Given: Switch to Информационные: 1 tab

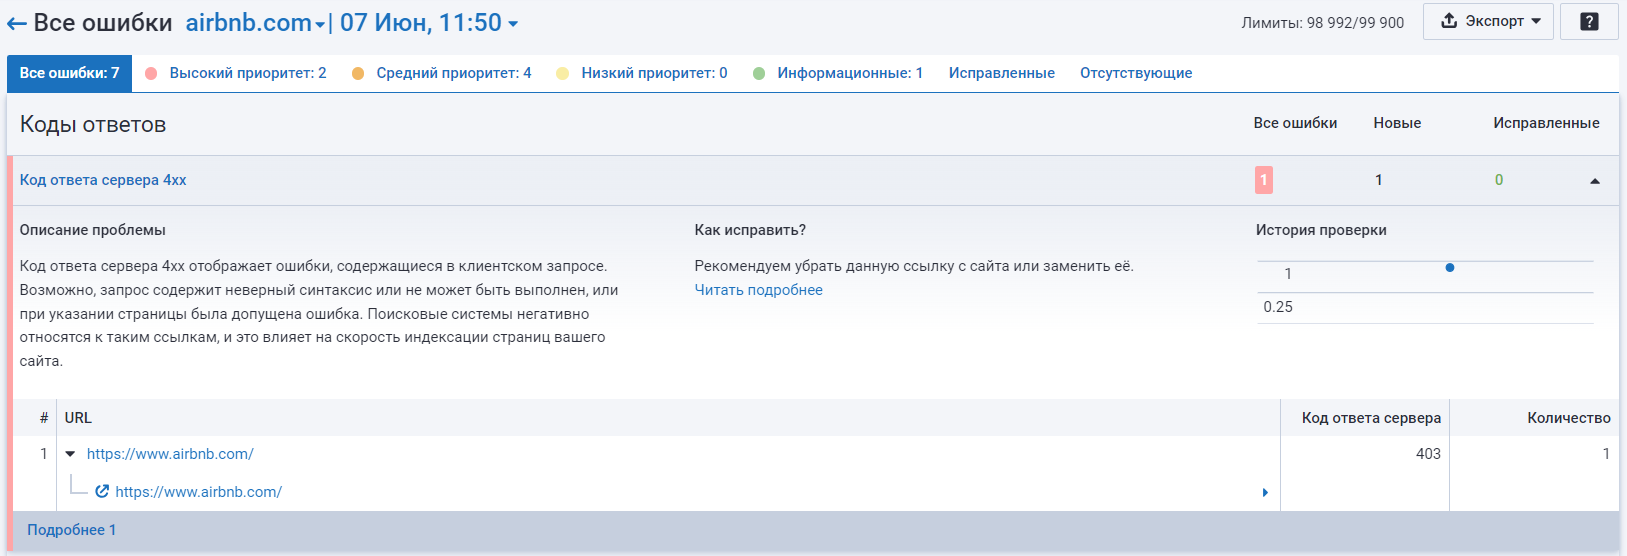Looking at the screenshot, I should pyautogui.click(x=838, y=73).
